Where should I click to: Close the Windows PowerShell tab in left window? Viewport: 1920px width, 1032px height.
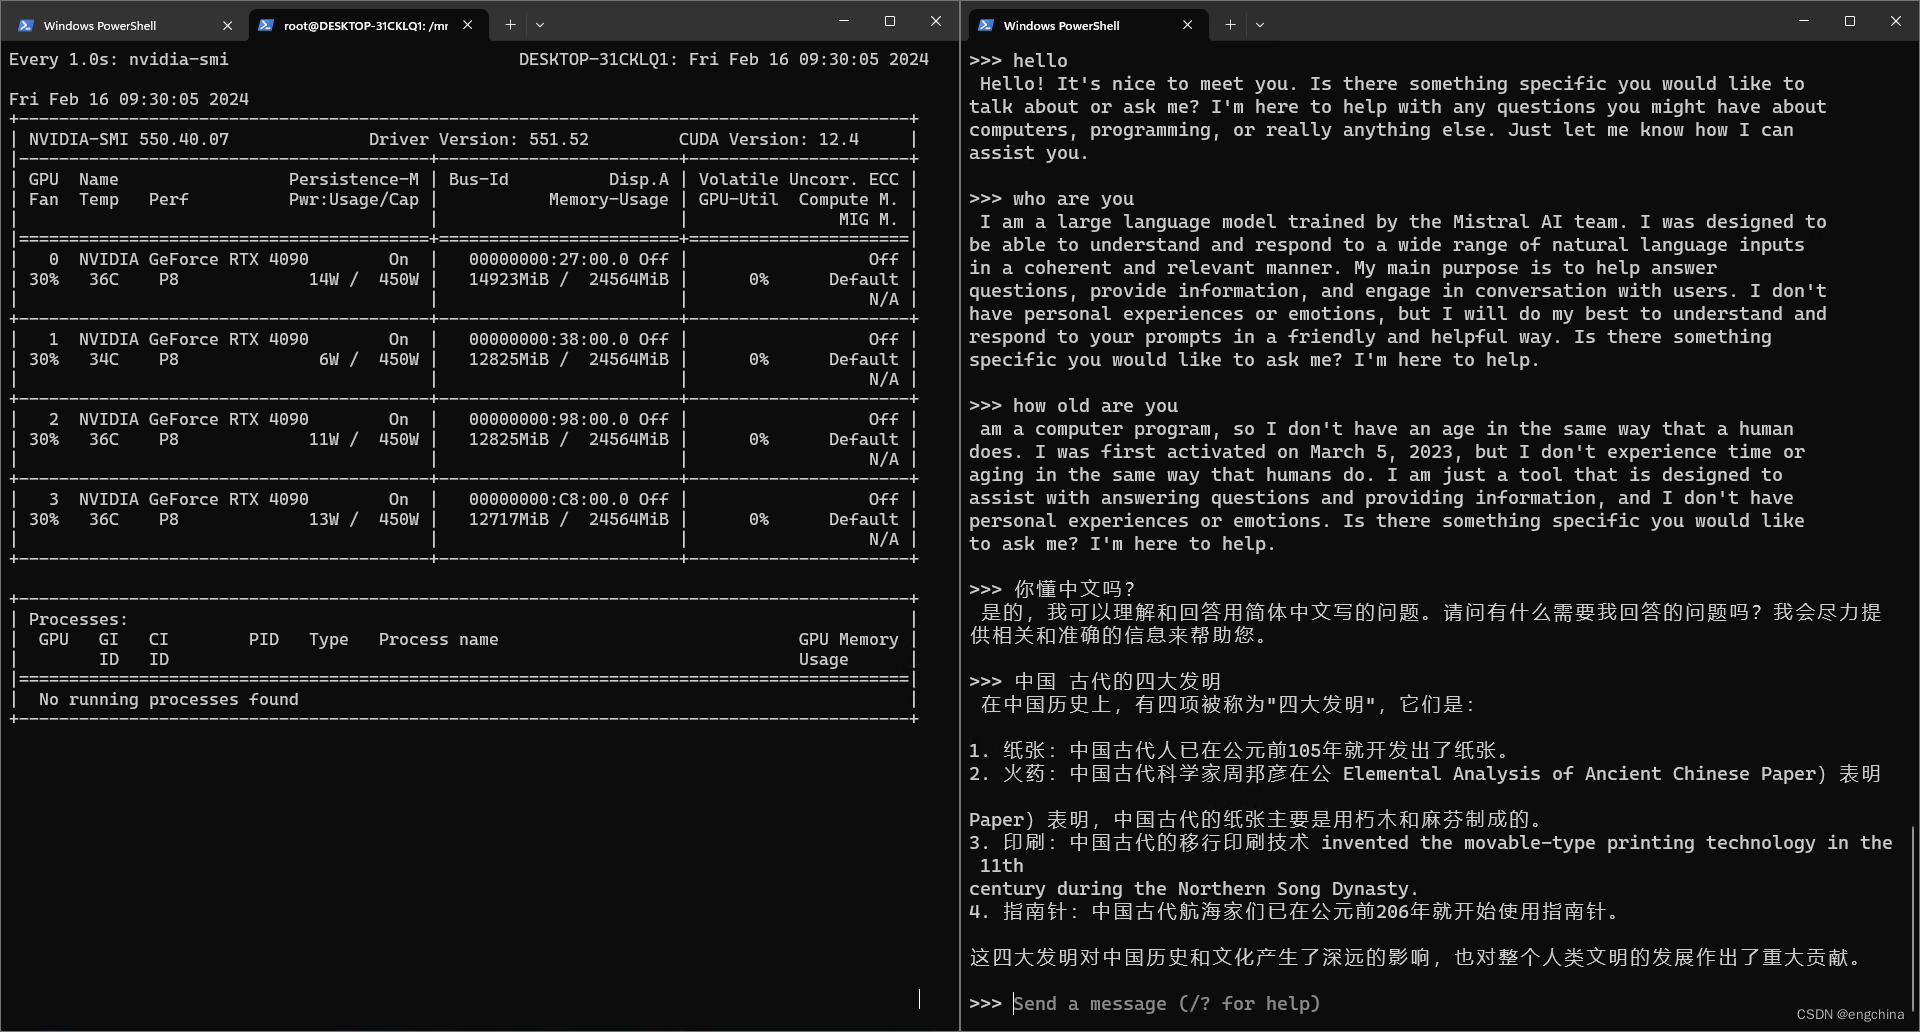[x=227, y=25]
